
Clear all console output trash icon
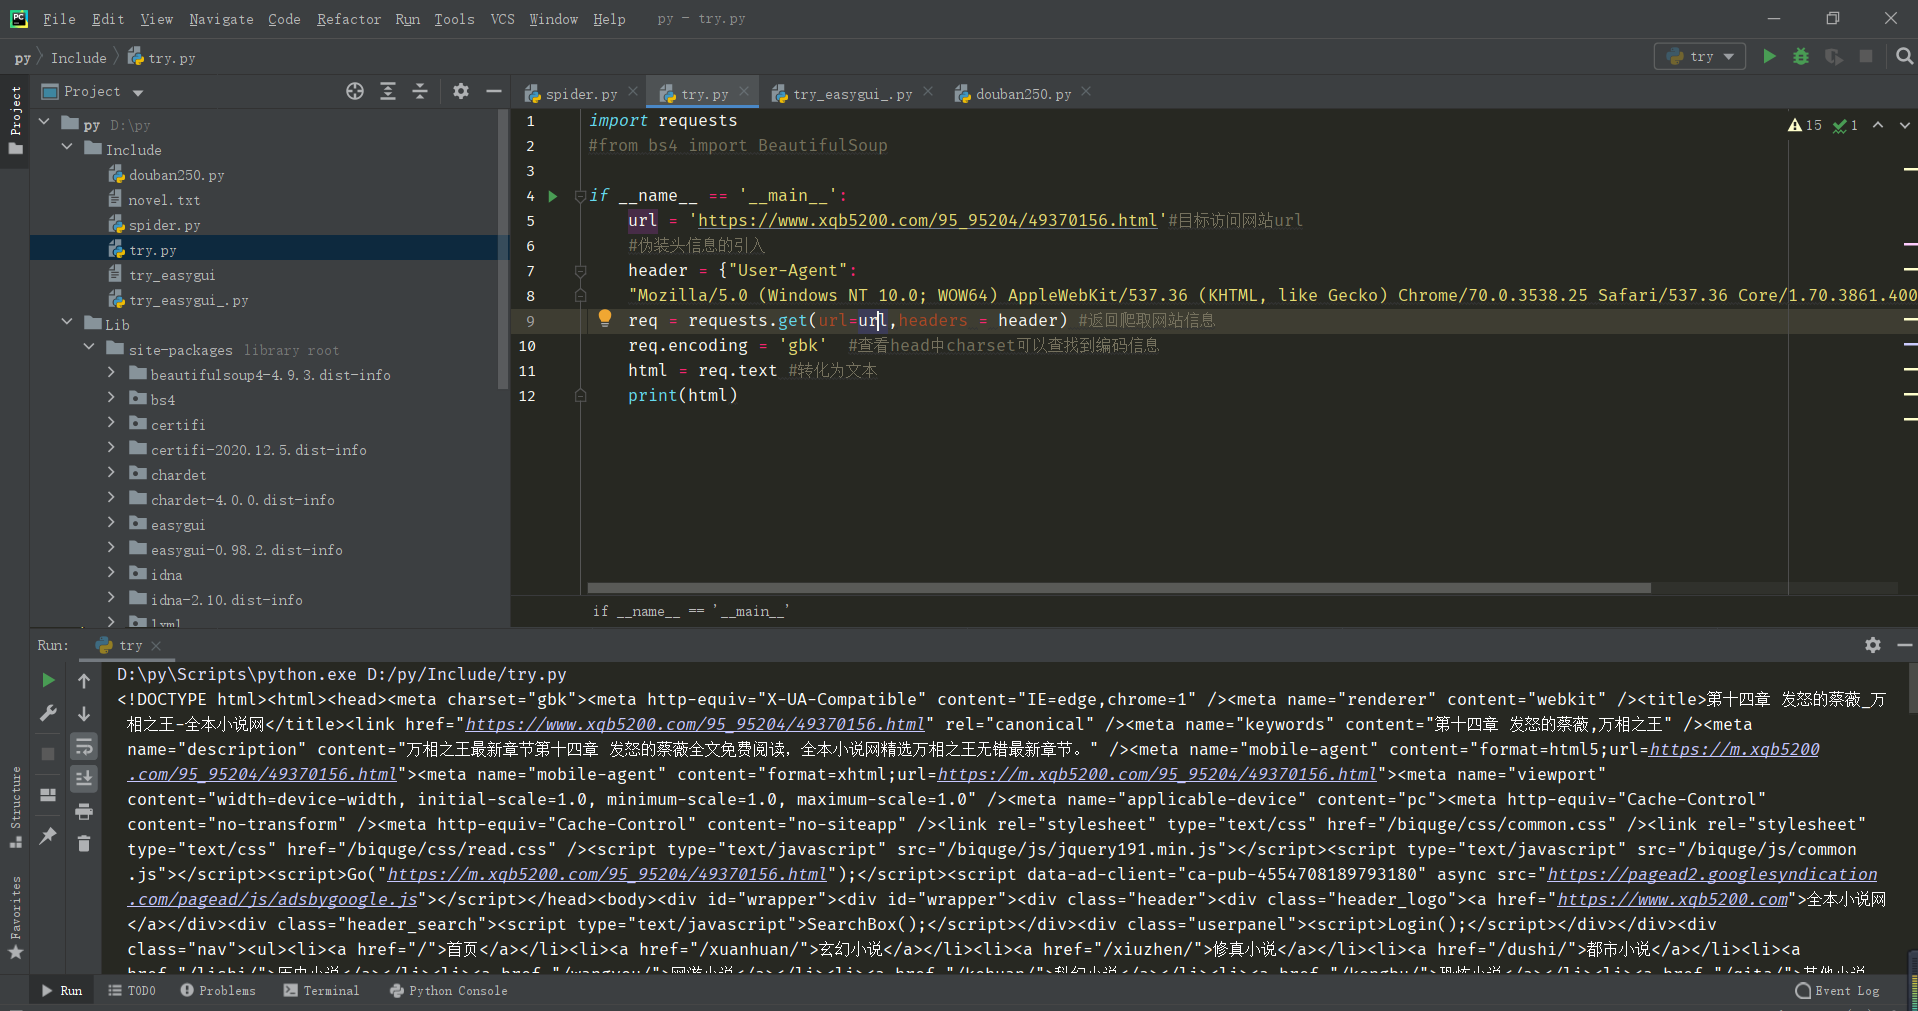(84, 844)
